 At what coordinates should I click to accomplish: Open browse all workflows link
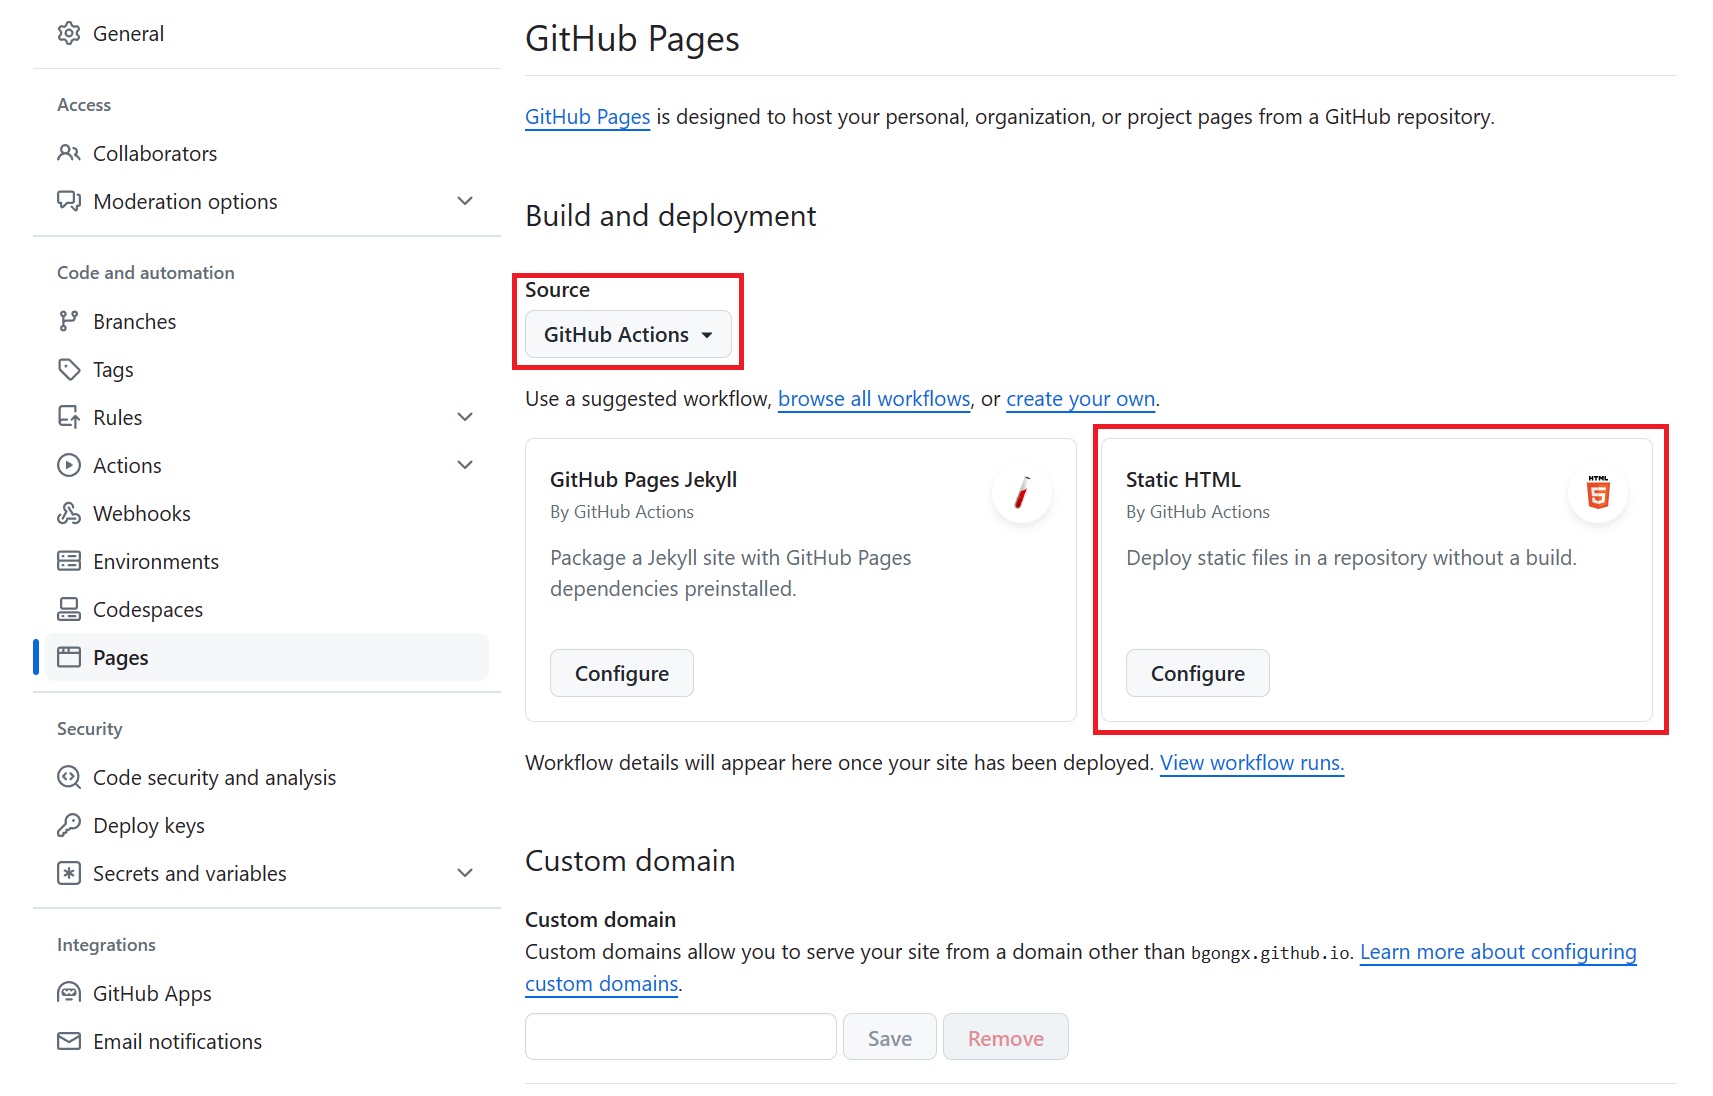[874, 399]
